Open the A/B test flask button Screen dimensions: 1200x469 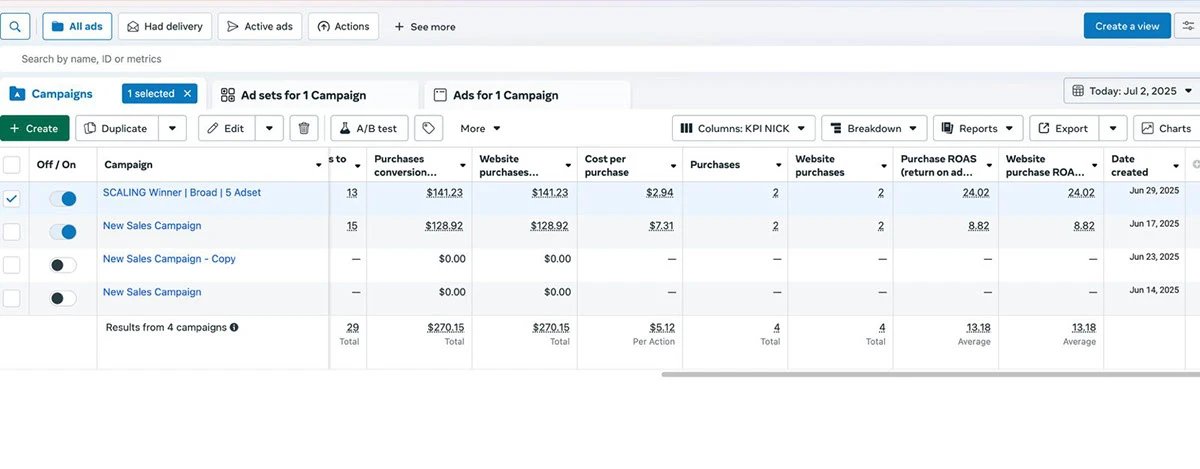369,128
